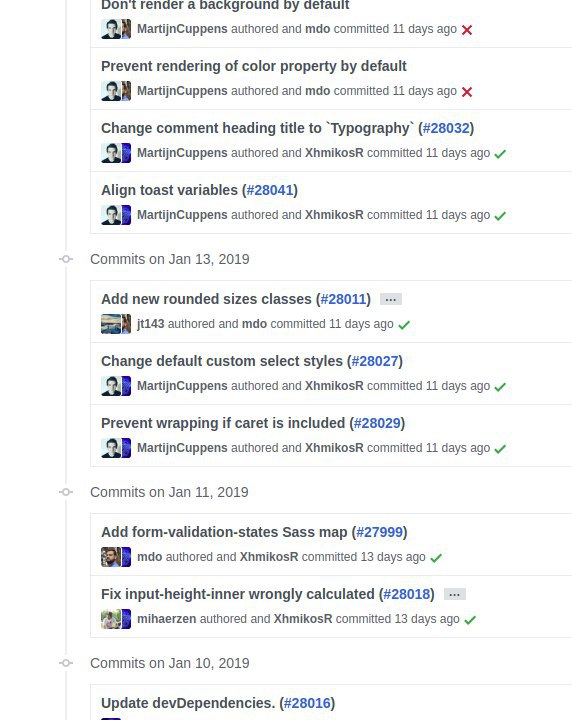Click the timeline marker for Jan 13, 2019
This screenshot has height=720, width=572.
pos(66,259)
